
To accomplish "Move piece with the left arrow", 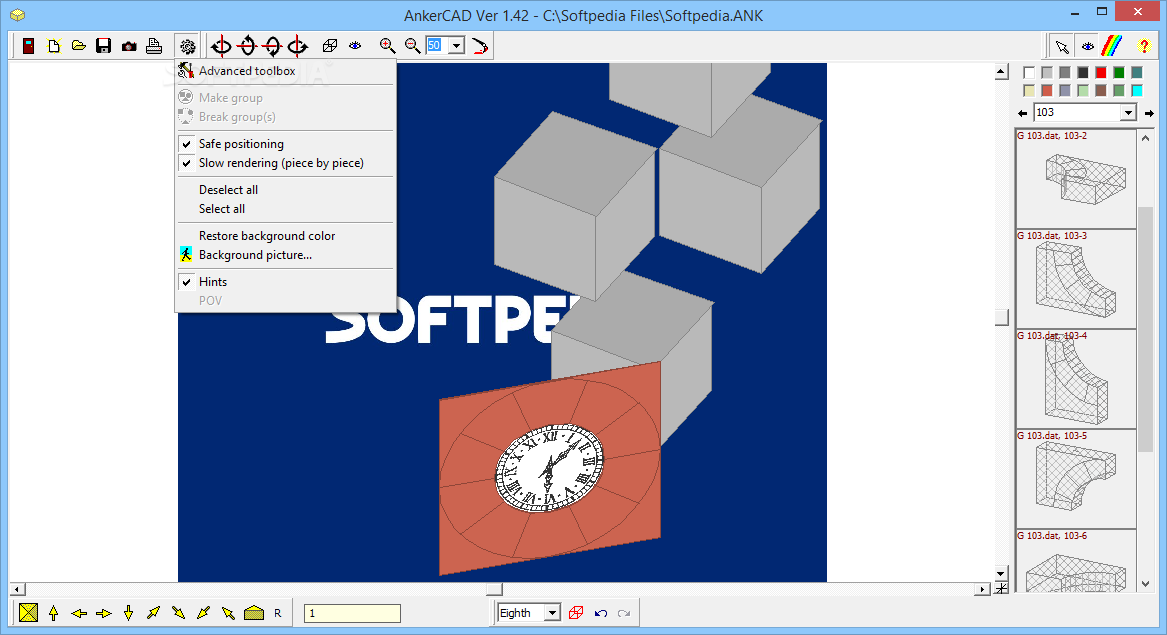I will click(x=79, y=613).
